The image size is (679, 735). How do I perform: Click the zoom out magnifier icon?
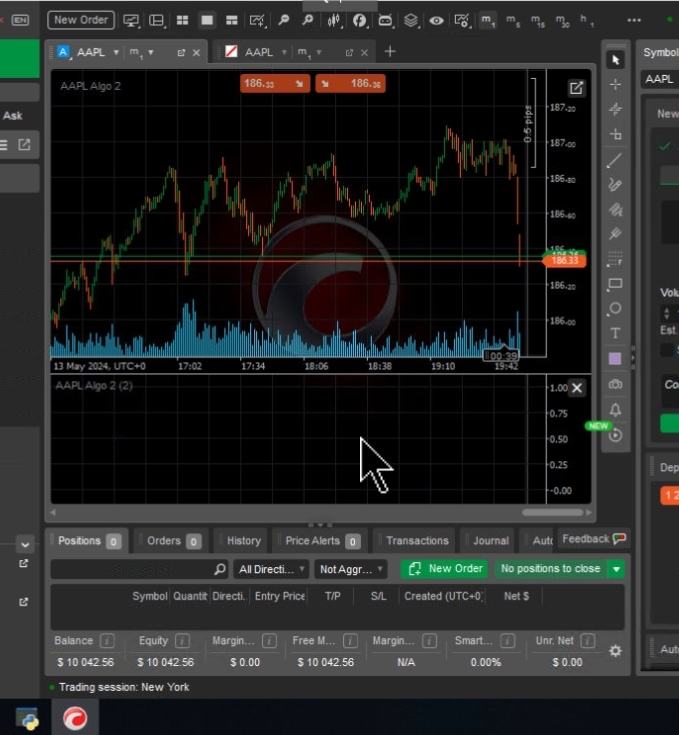[284, 20]
